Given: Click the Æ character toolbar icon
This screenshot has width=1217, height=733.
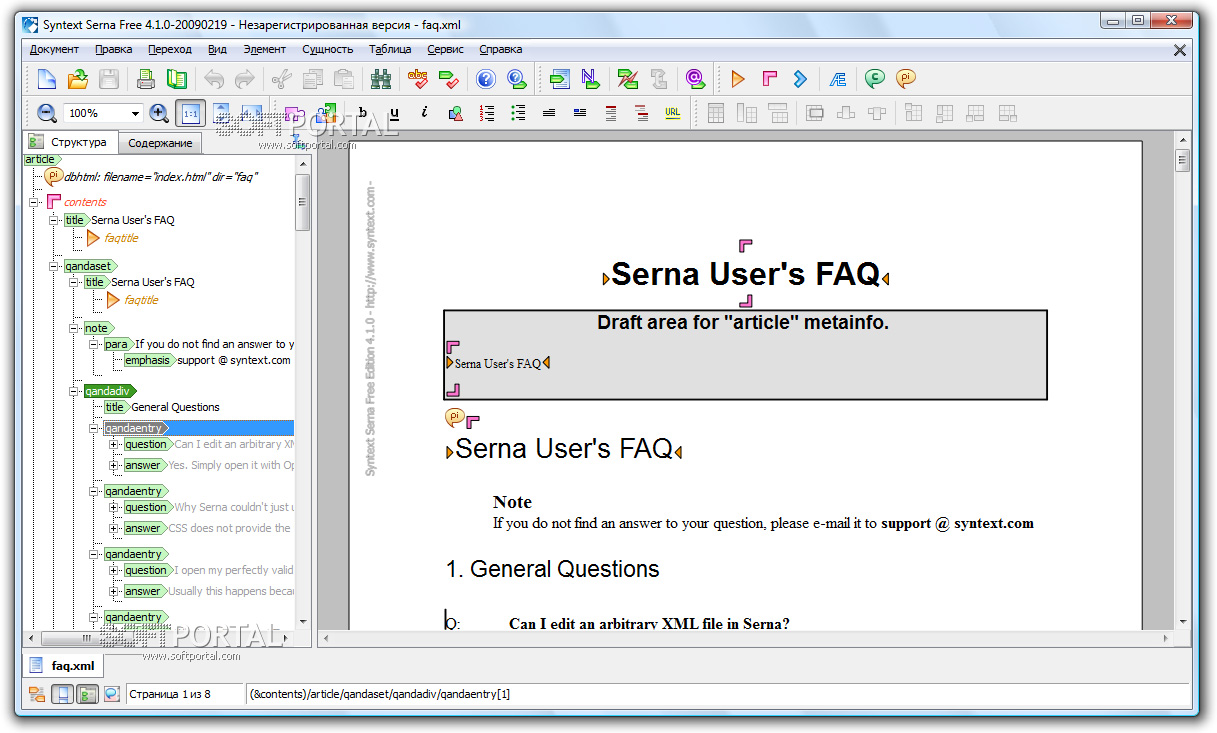Looking at the screenshot, I should [838, 79].
